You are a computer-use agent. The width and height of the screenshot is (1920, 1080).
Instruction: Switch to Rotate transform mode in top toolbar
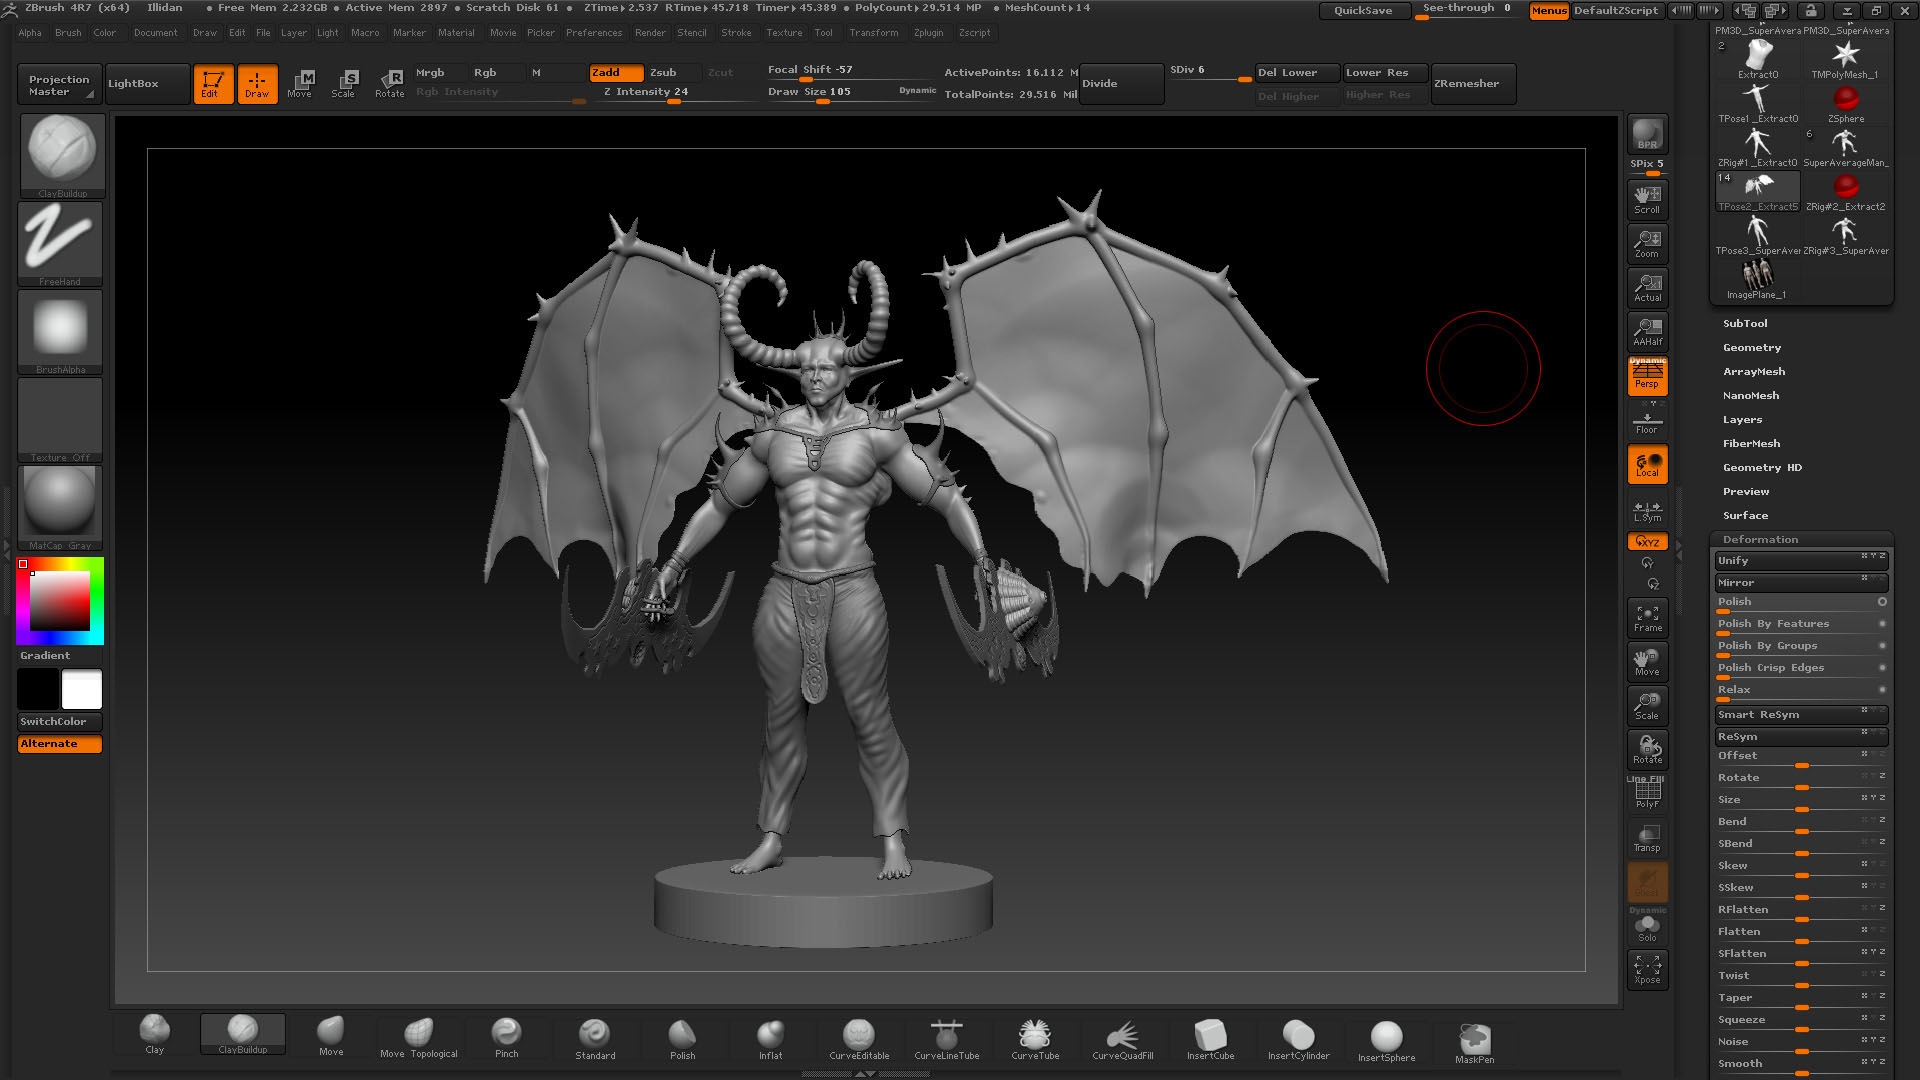[389, 84]
